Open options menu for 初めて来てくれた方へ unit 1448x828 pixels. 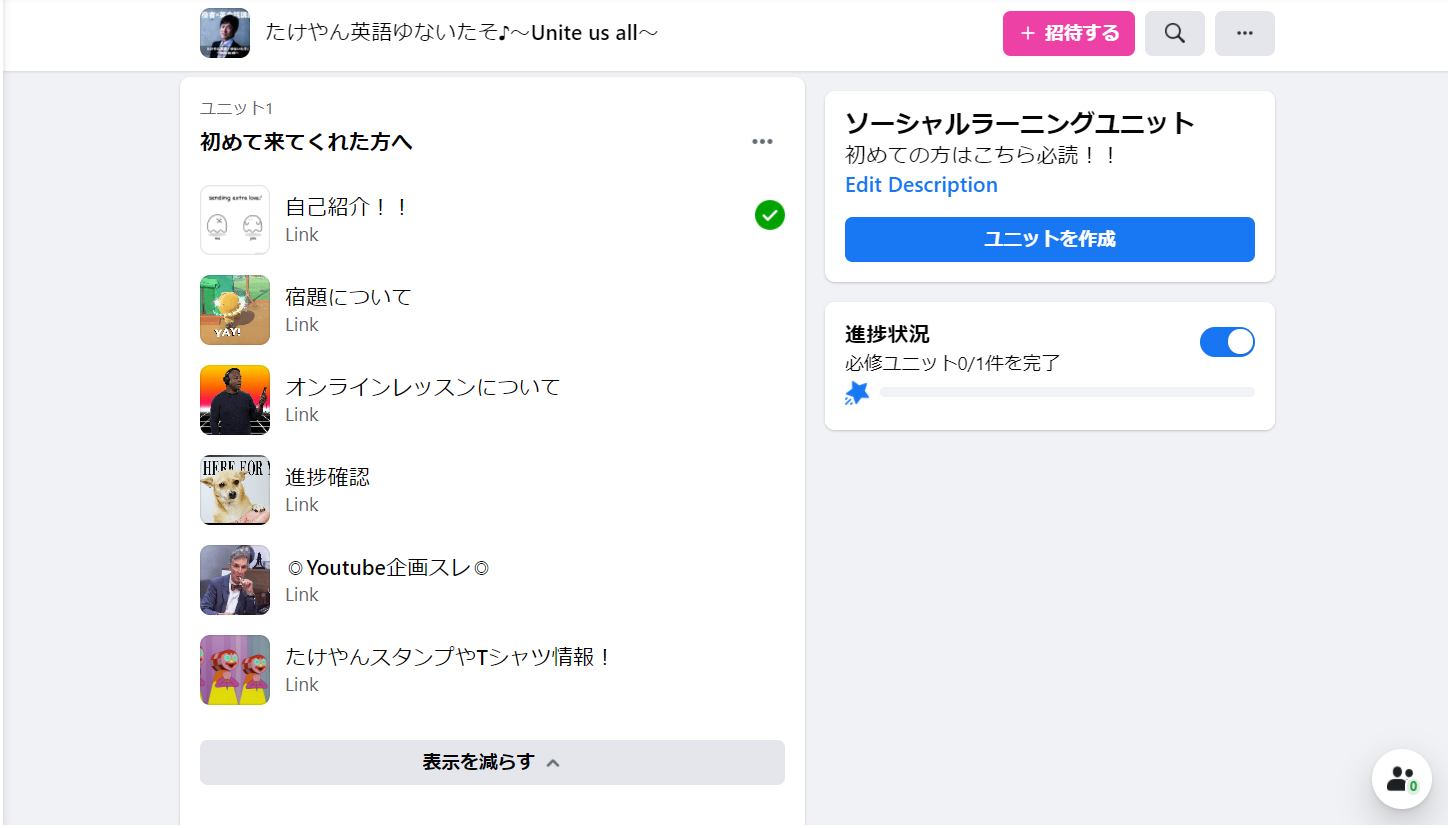point(762,141)
